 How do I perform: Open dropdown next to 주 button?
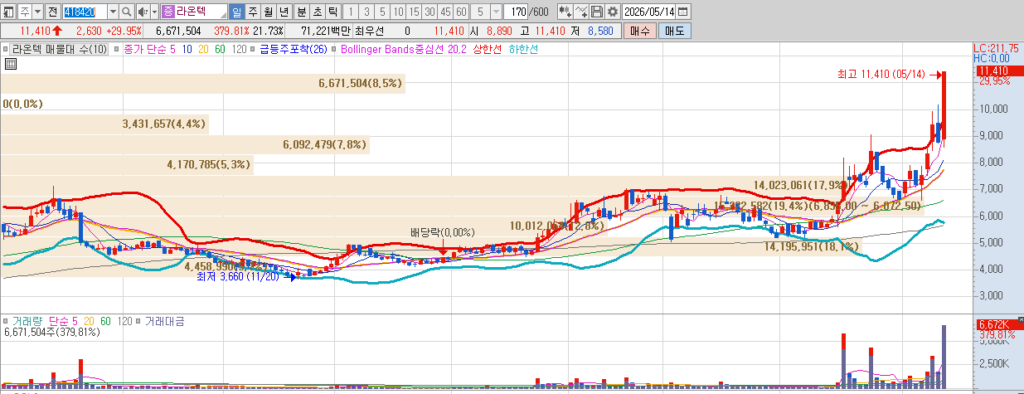[37, 12]
